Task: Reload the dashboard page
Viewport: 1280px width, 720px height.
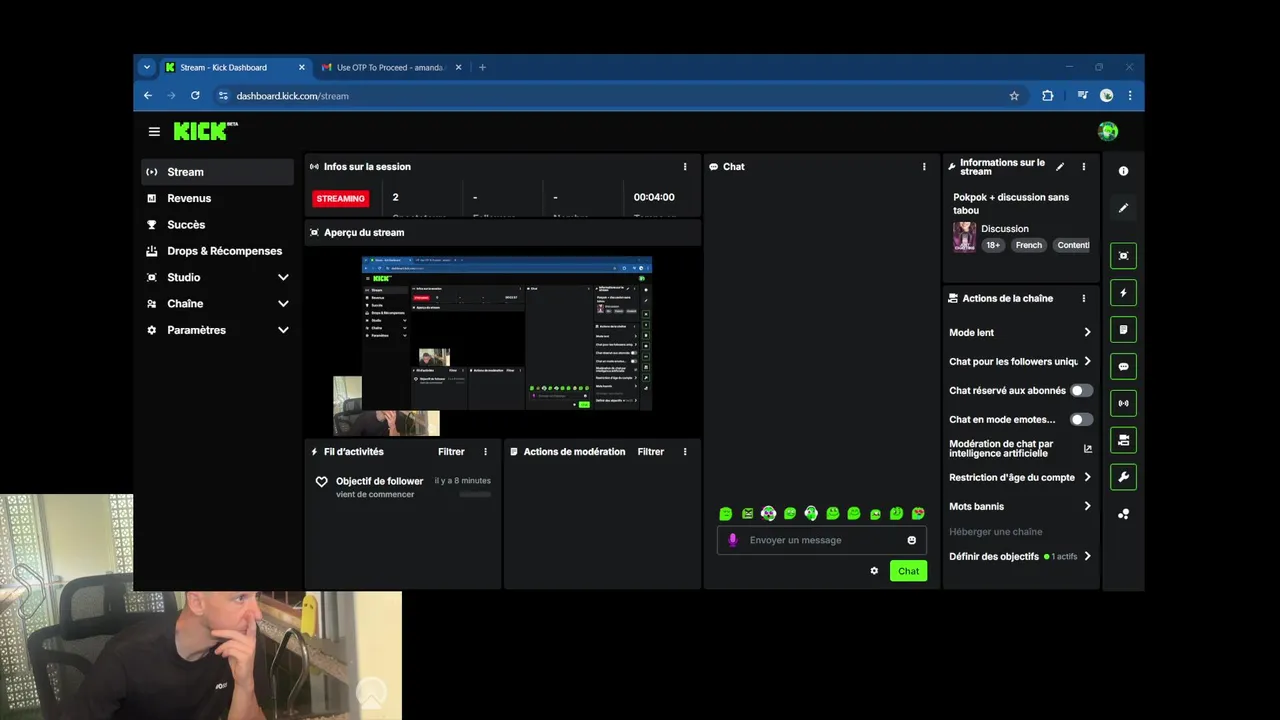Action: [195, 96]
